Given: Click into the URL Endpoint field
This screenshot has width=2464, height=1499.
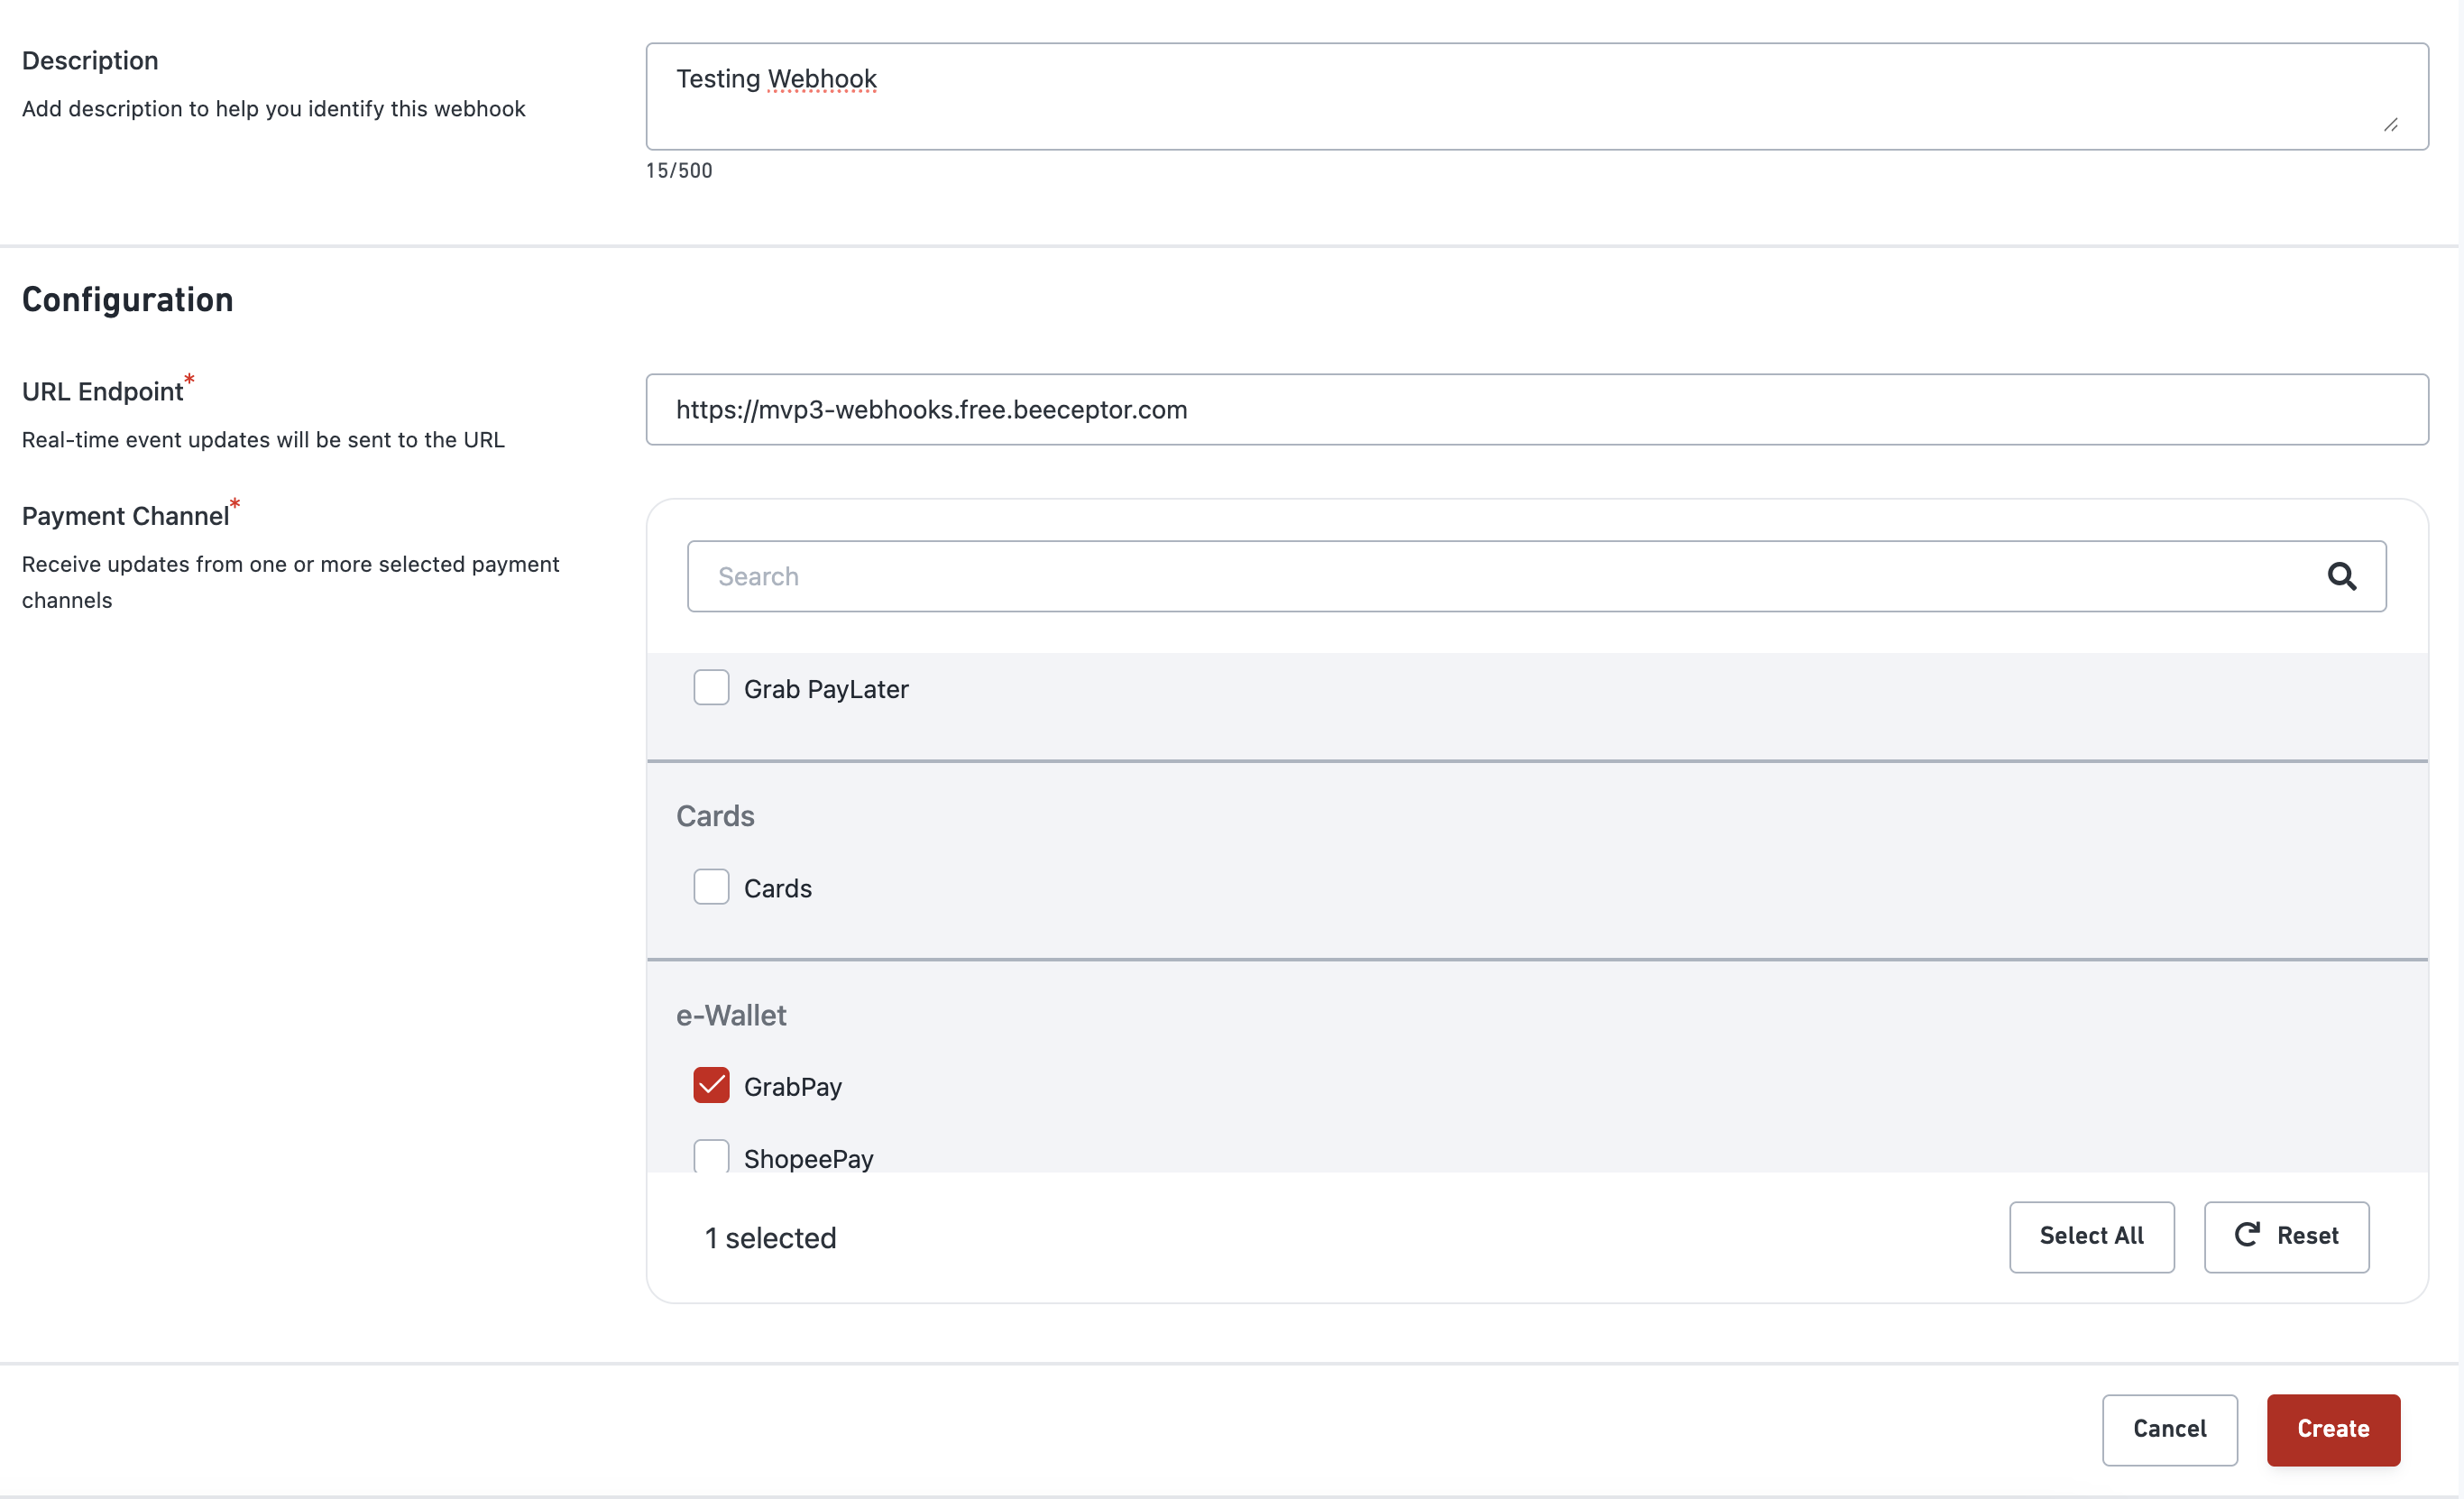Looking at the screenshot, I should coord(1536,410).
